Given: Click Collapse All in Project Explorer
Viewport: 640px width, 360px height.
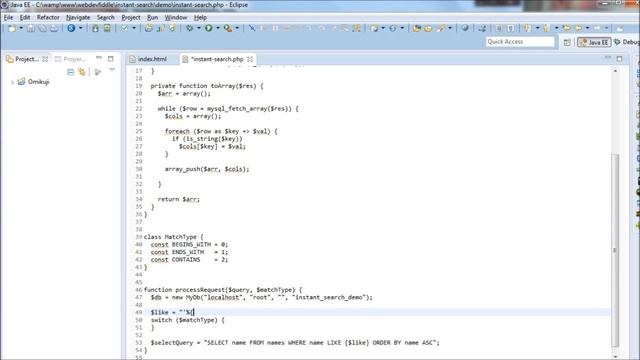Looking at the screenshot, I should (x=71, y=72).
